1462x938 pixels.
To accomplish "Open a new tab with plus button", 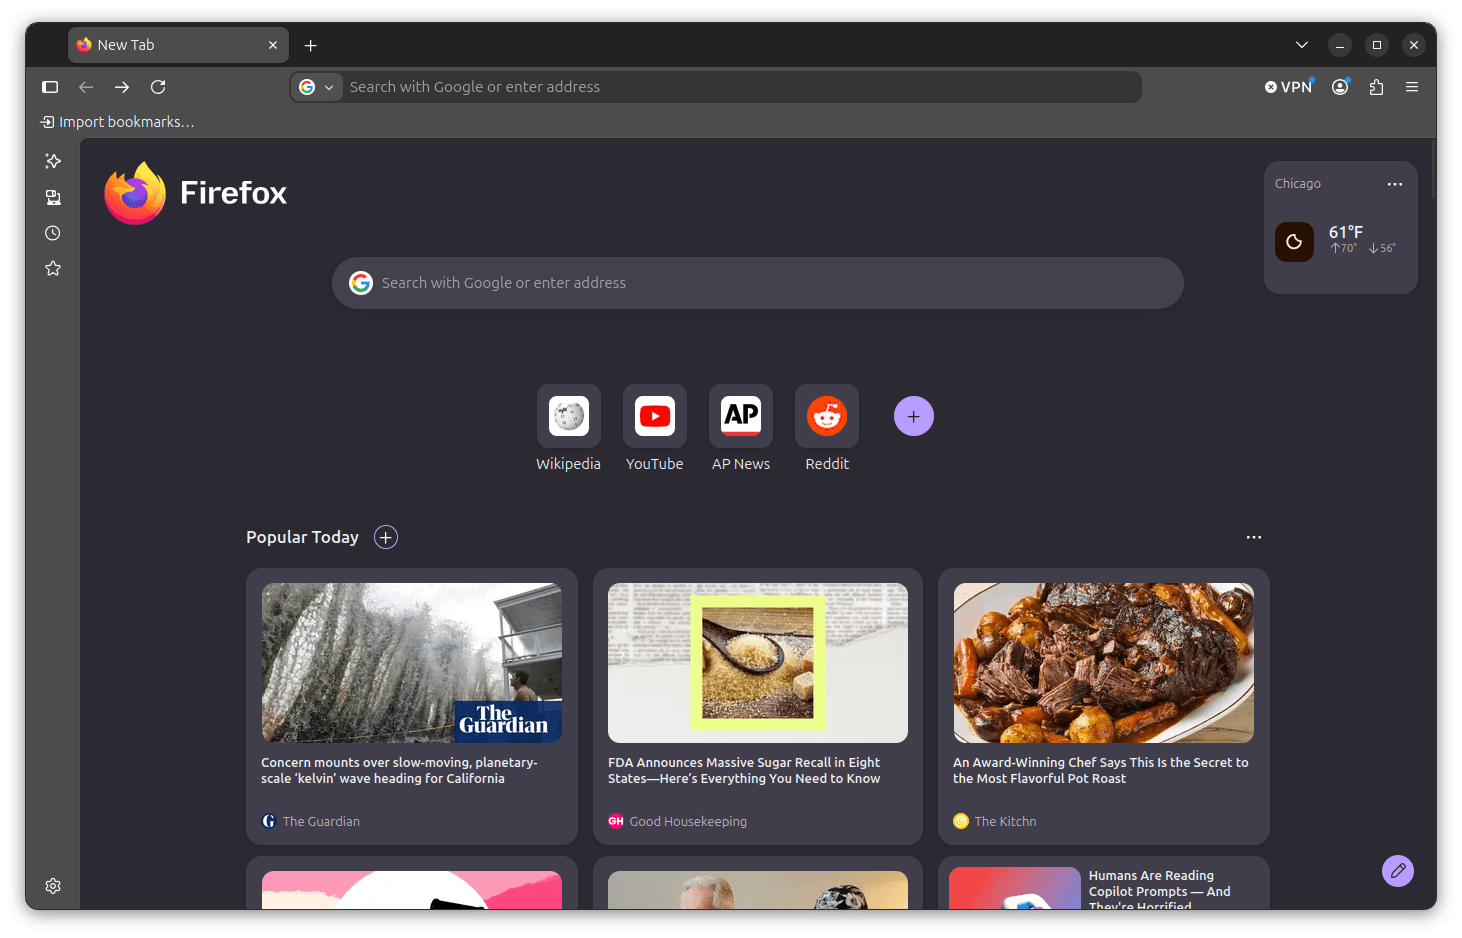I will 311,45.
